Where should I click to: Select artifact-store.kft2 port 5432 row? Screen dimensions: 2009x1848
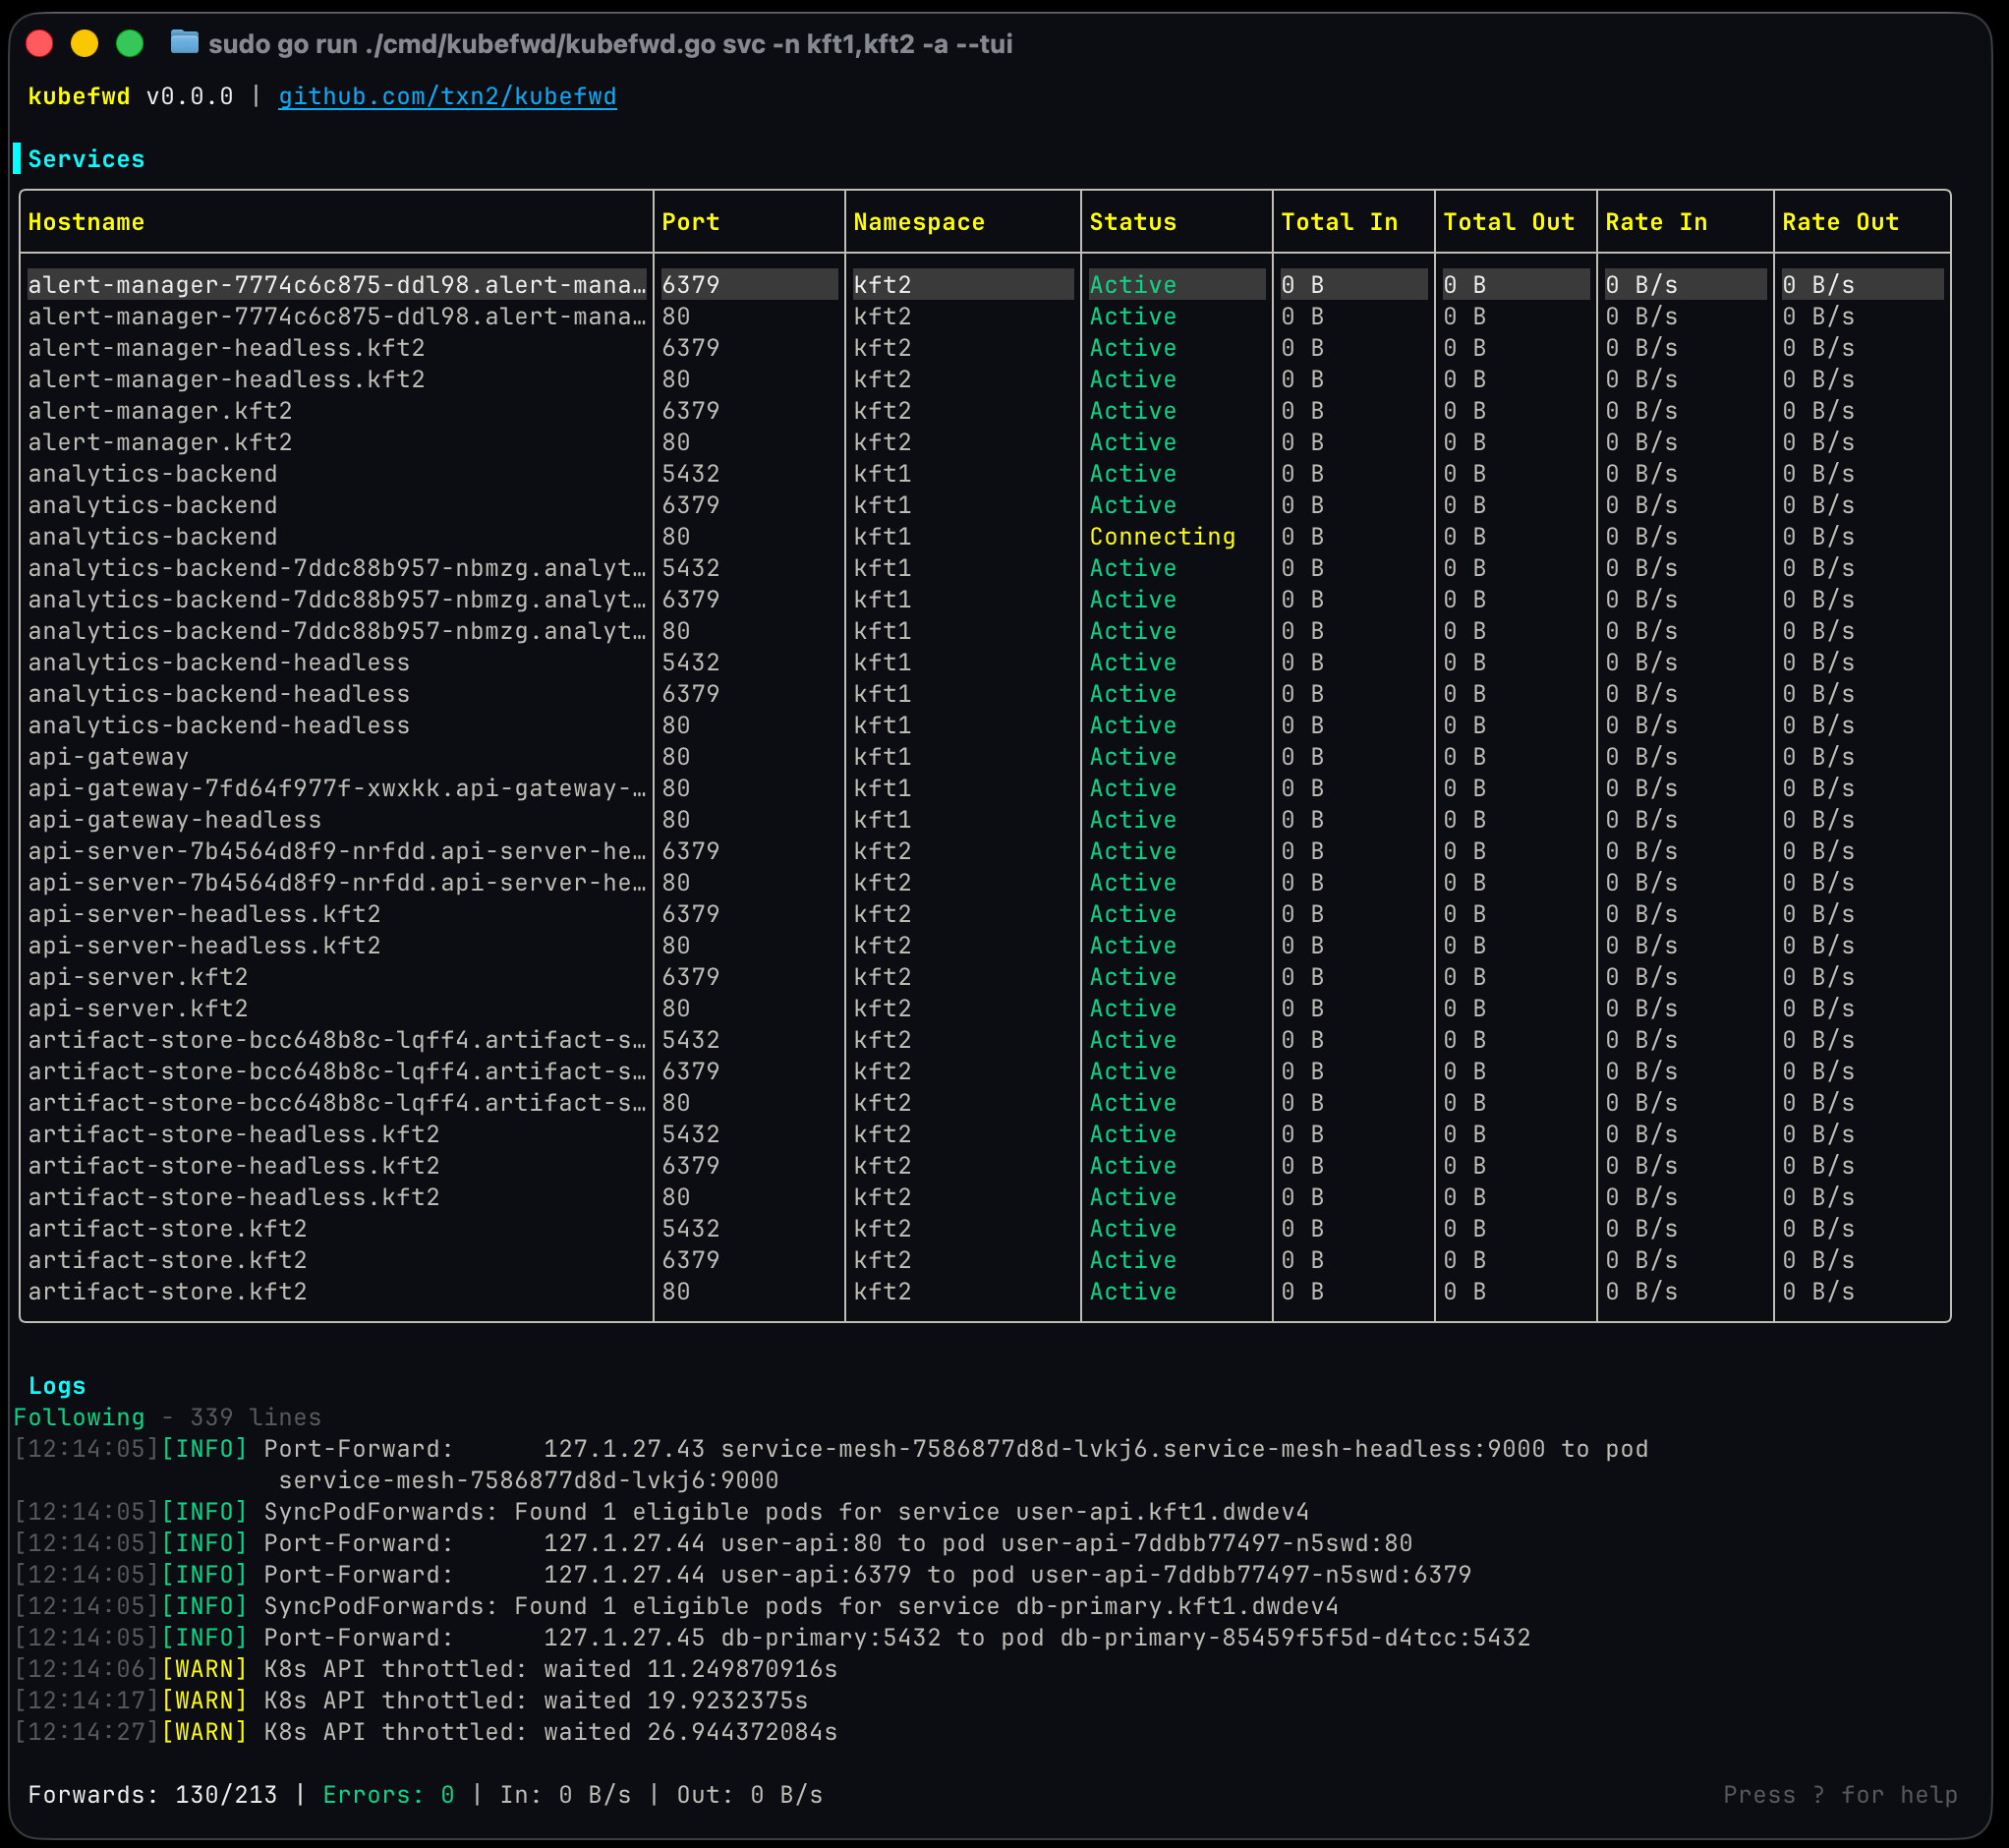click(x=167, y=1229)
